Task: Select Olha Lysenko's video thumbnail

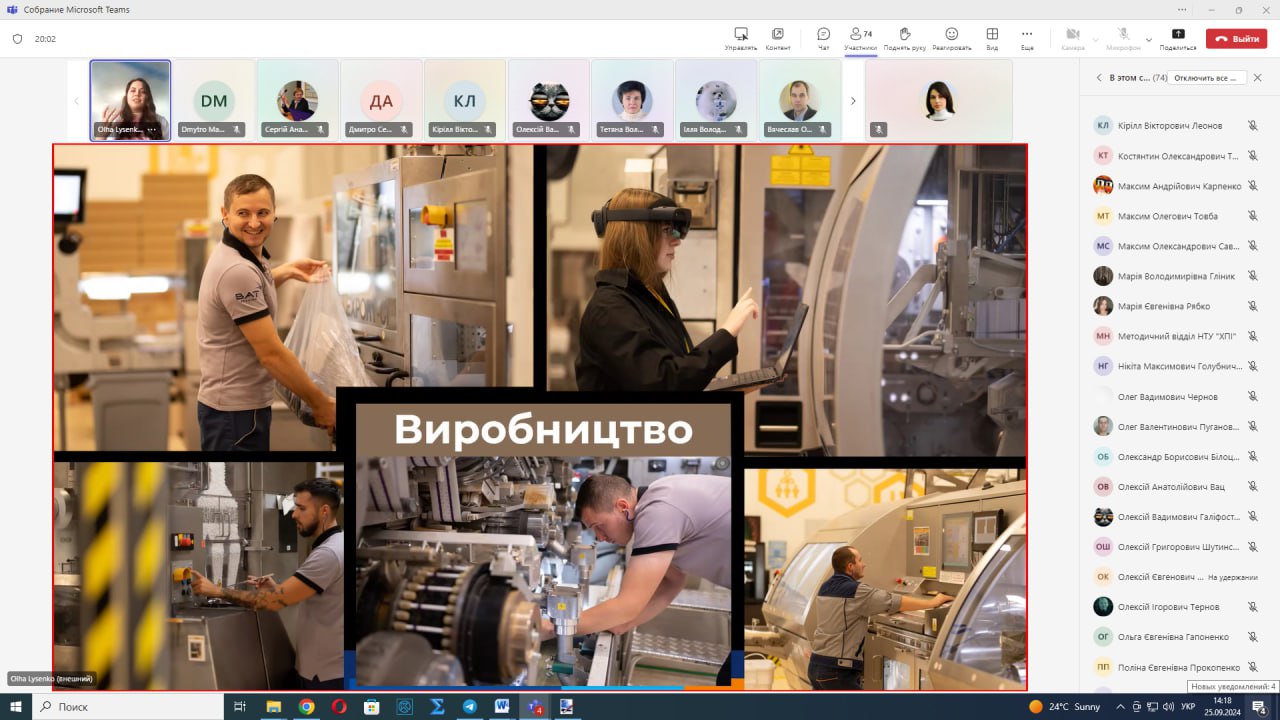Action: (x=130, y=100)
